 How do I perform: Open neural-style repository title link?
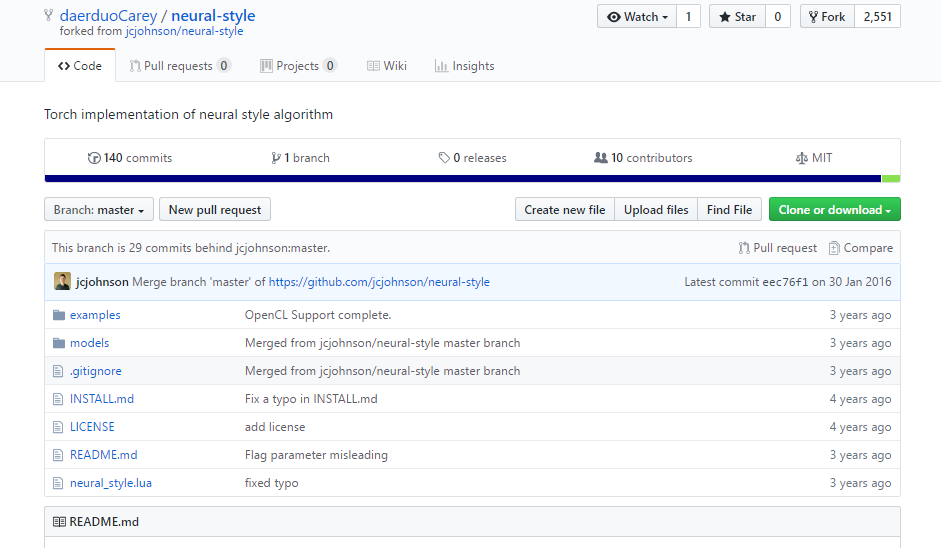click(213, 16)
